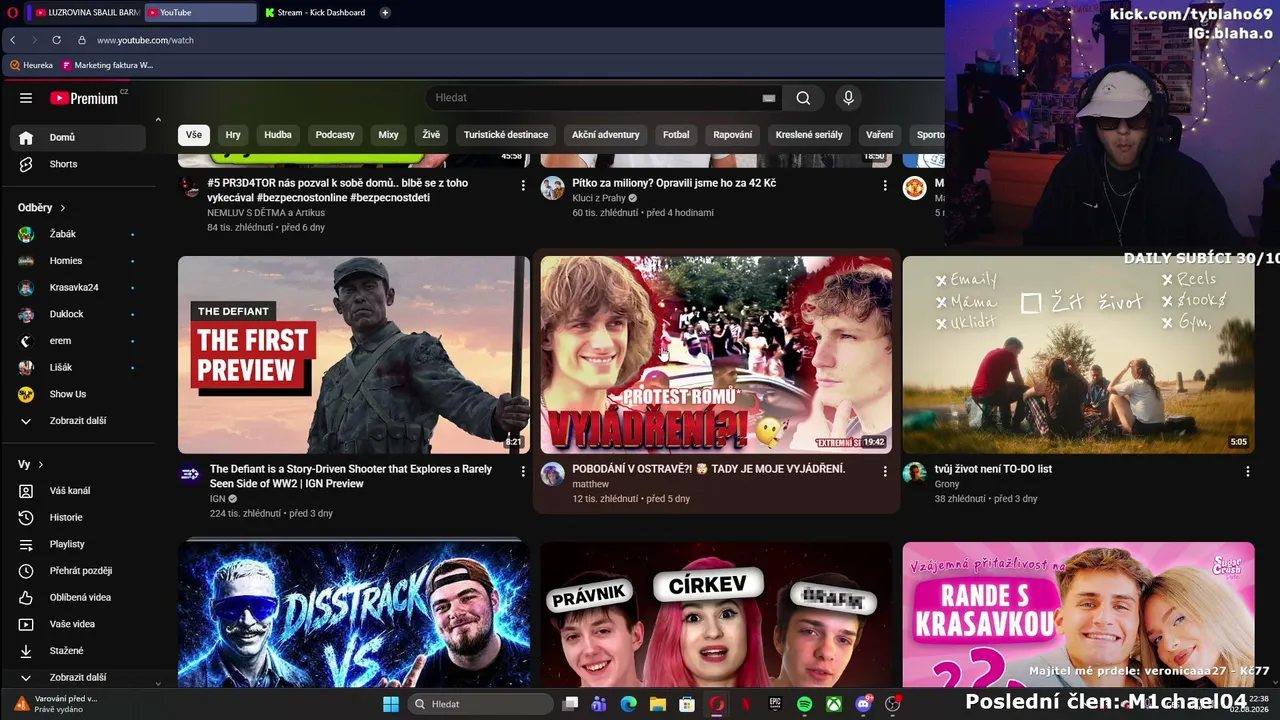Switch to Stream - Kick Dashboard tab
The image size is (1280, 720).
(x=315, y=13)
